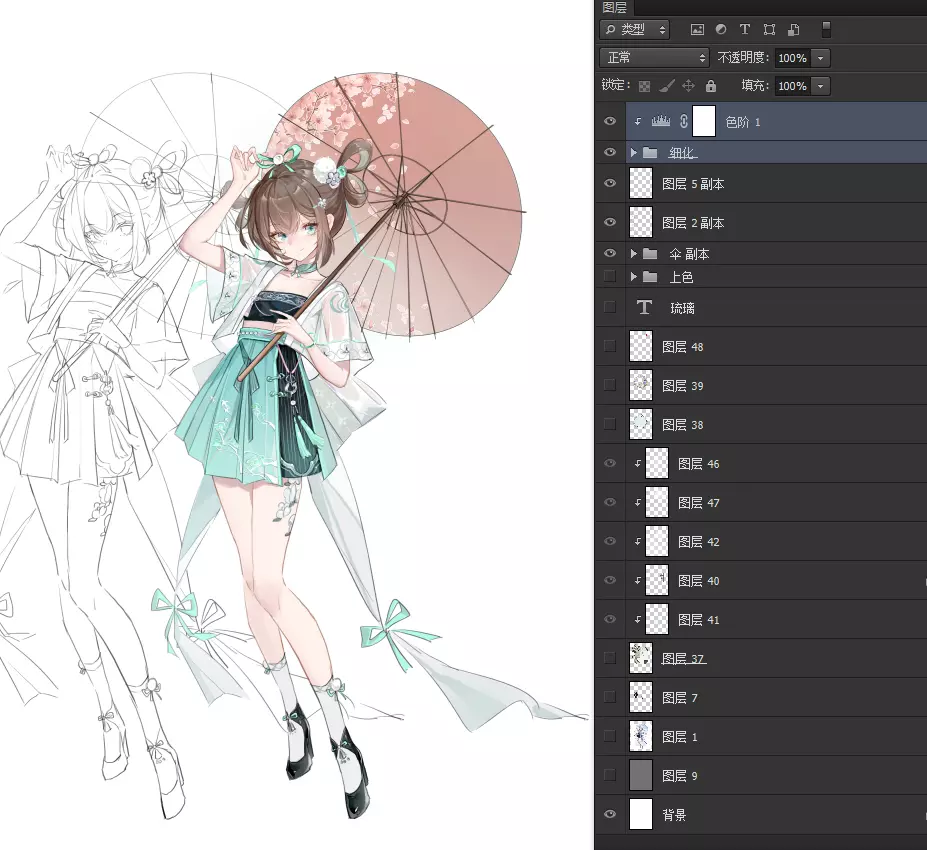This screenshot has width=927, height=850.
Task: Toggle visibility of 图层 47
Action: coord(610,502)
